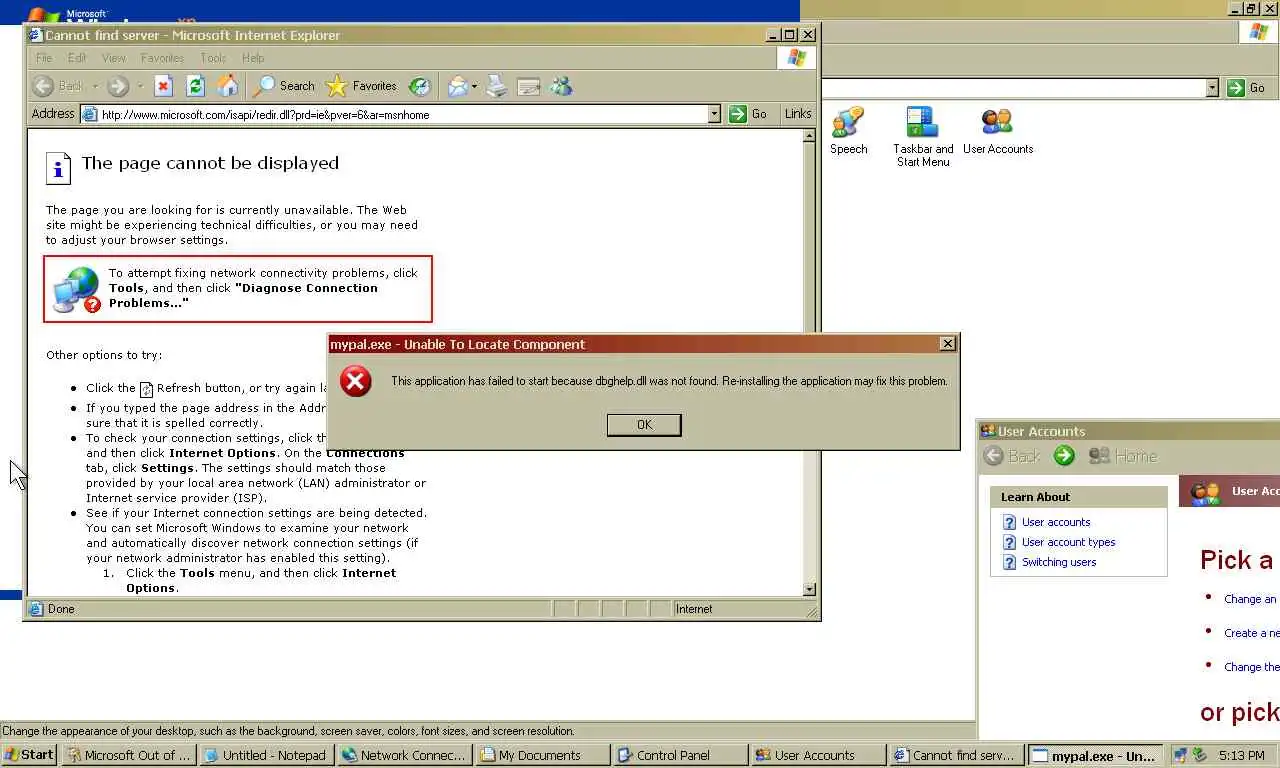
Task: Open the File menu in Internet Explorer
Action: 44,58
